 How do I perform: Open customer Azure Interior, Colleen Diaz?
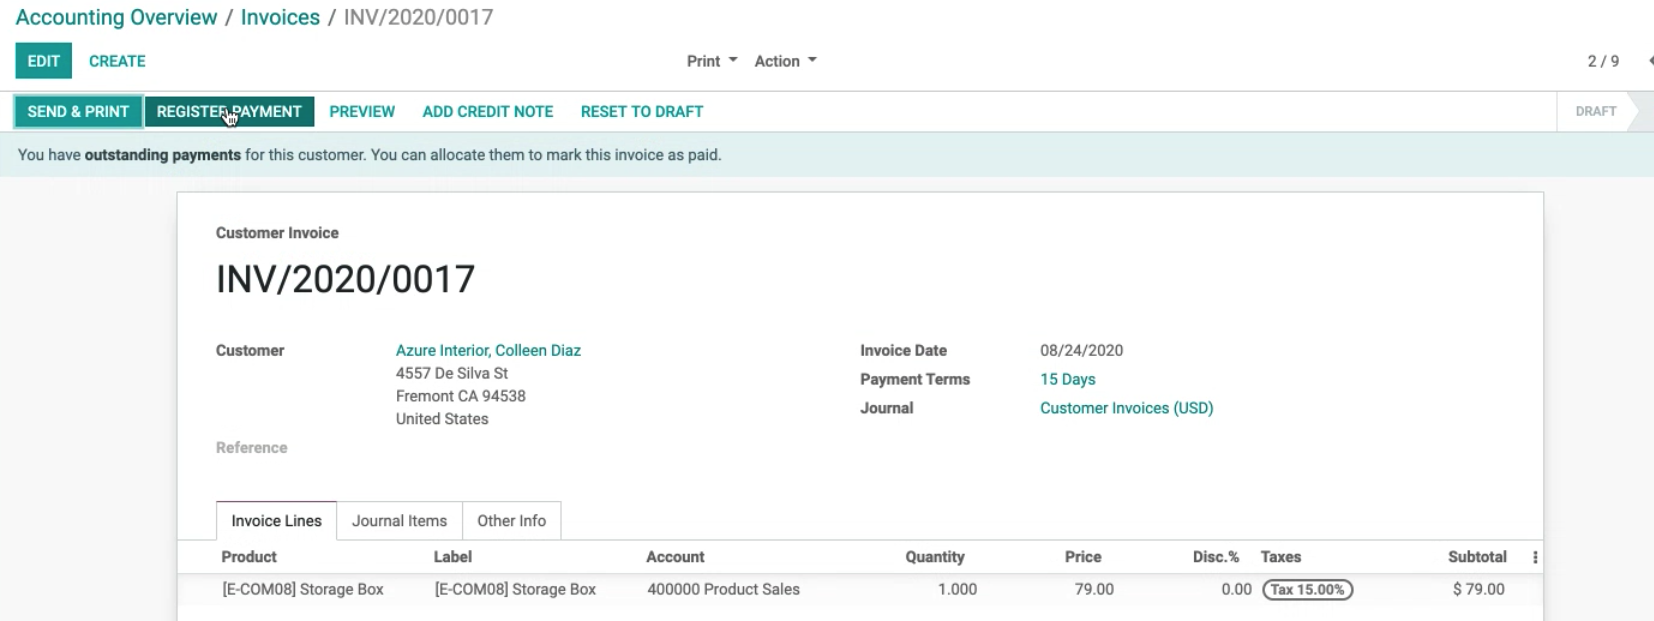click(488, 350)
